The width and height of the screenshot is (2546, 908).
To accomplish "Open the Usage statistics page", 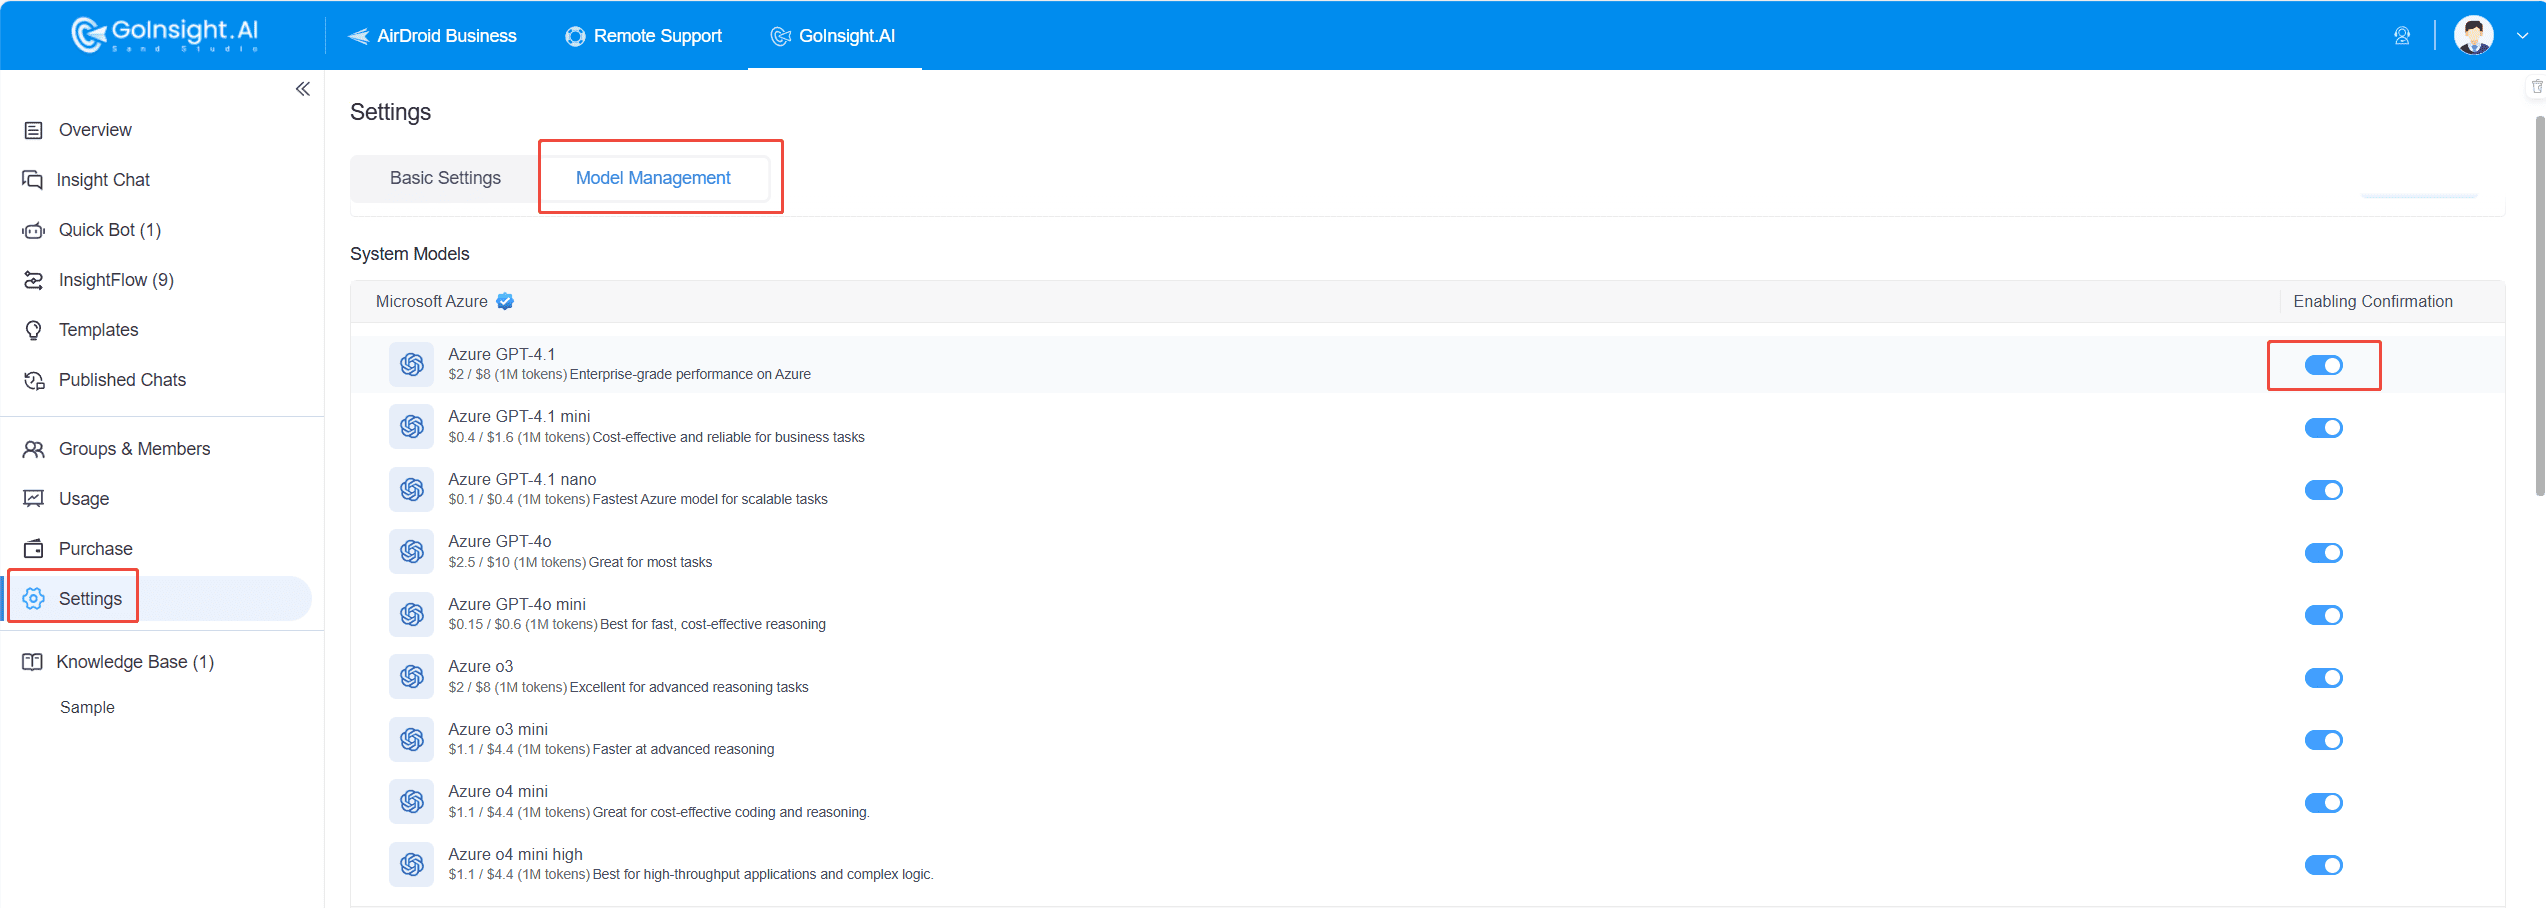I will (x=83, y=499).
